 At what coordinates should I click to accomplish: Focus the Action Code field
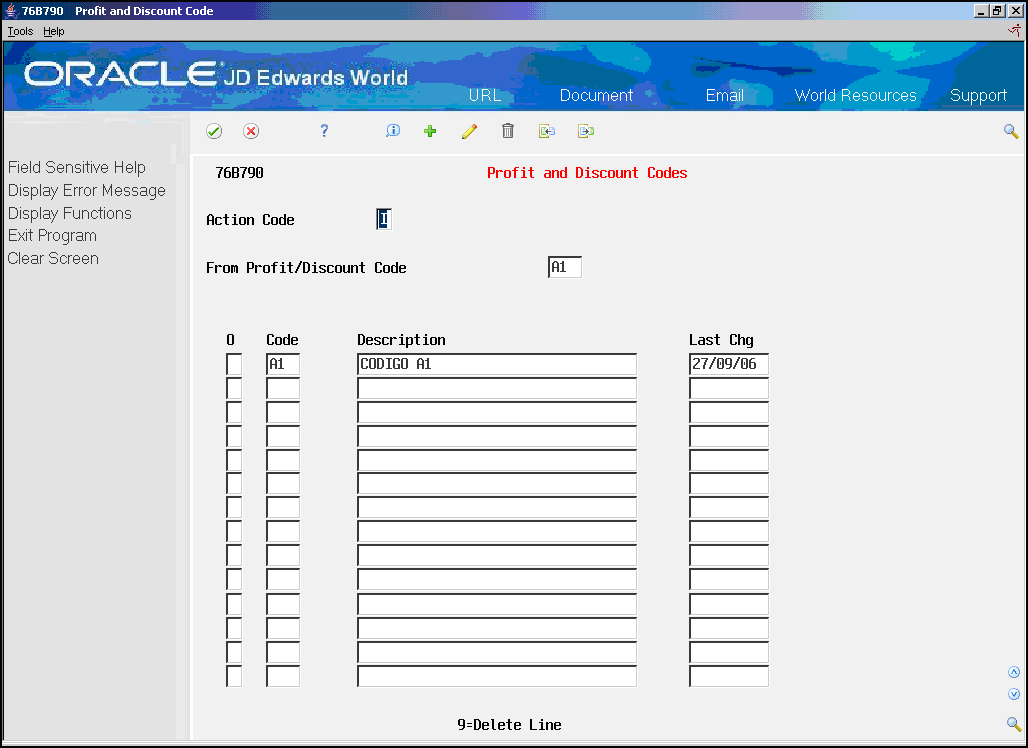(x=384, y=219)
